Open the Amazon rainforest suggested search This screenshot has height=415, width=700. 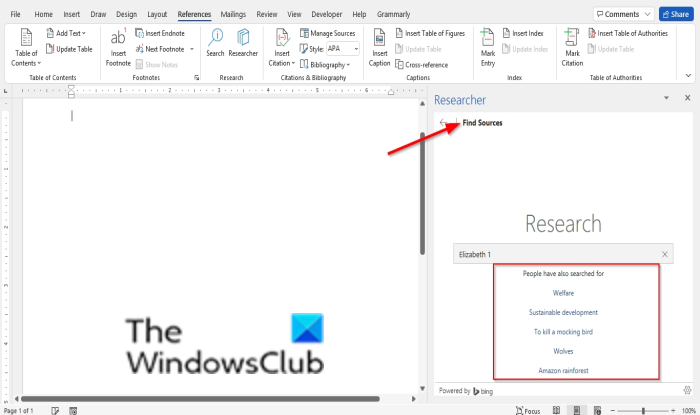coord(563,370)
